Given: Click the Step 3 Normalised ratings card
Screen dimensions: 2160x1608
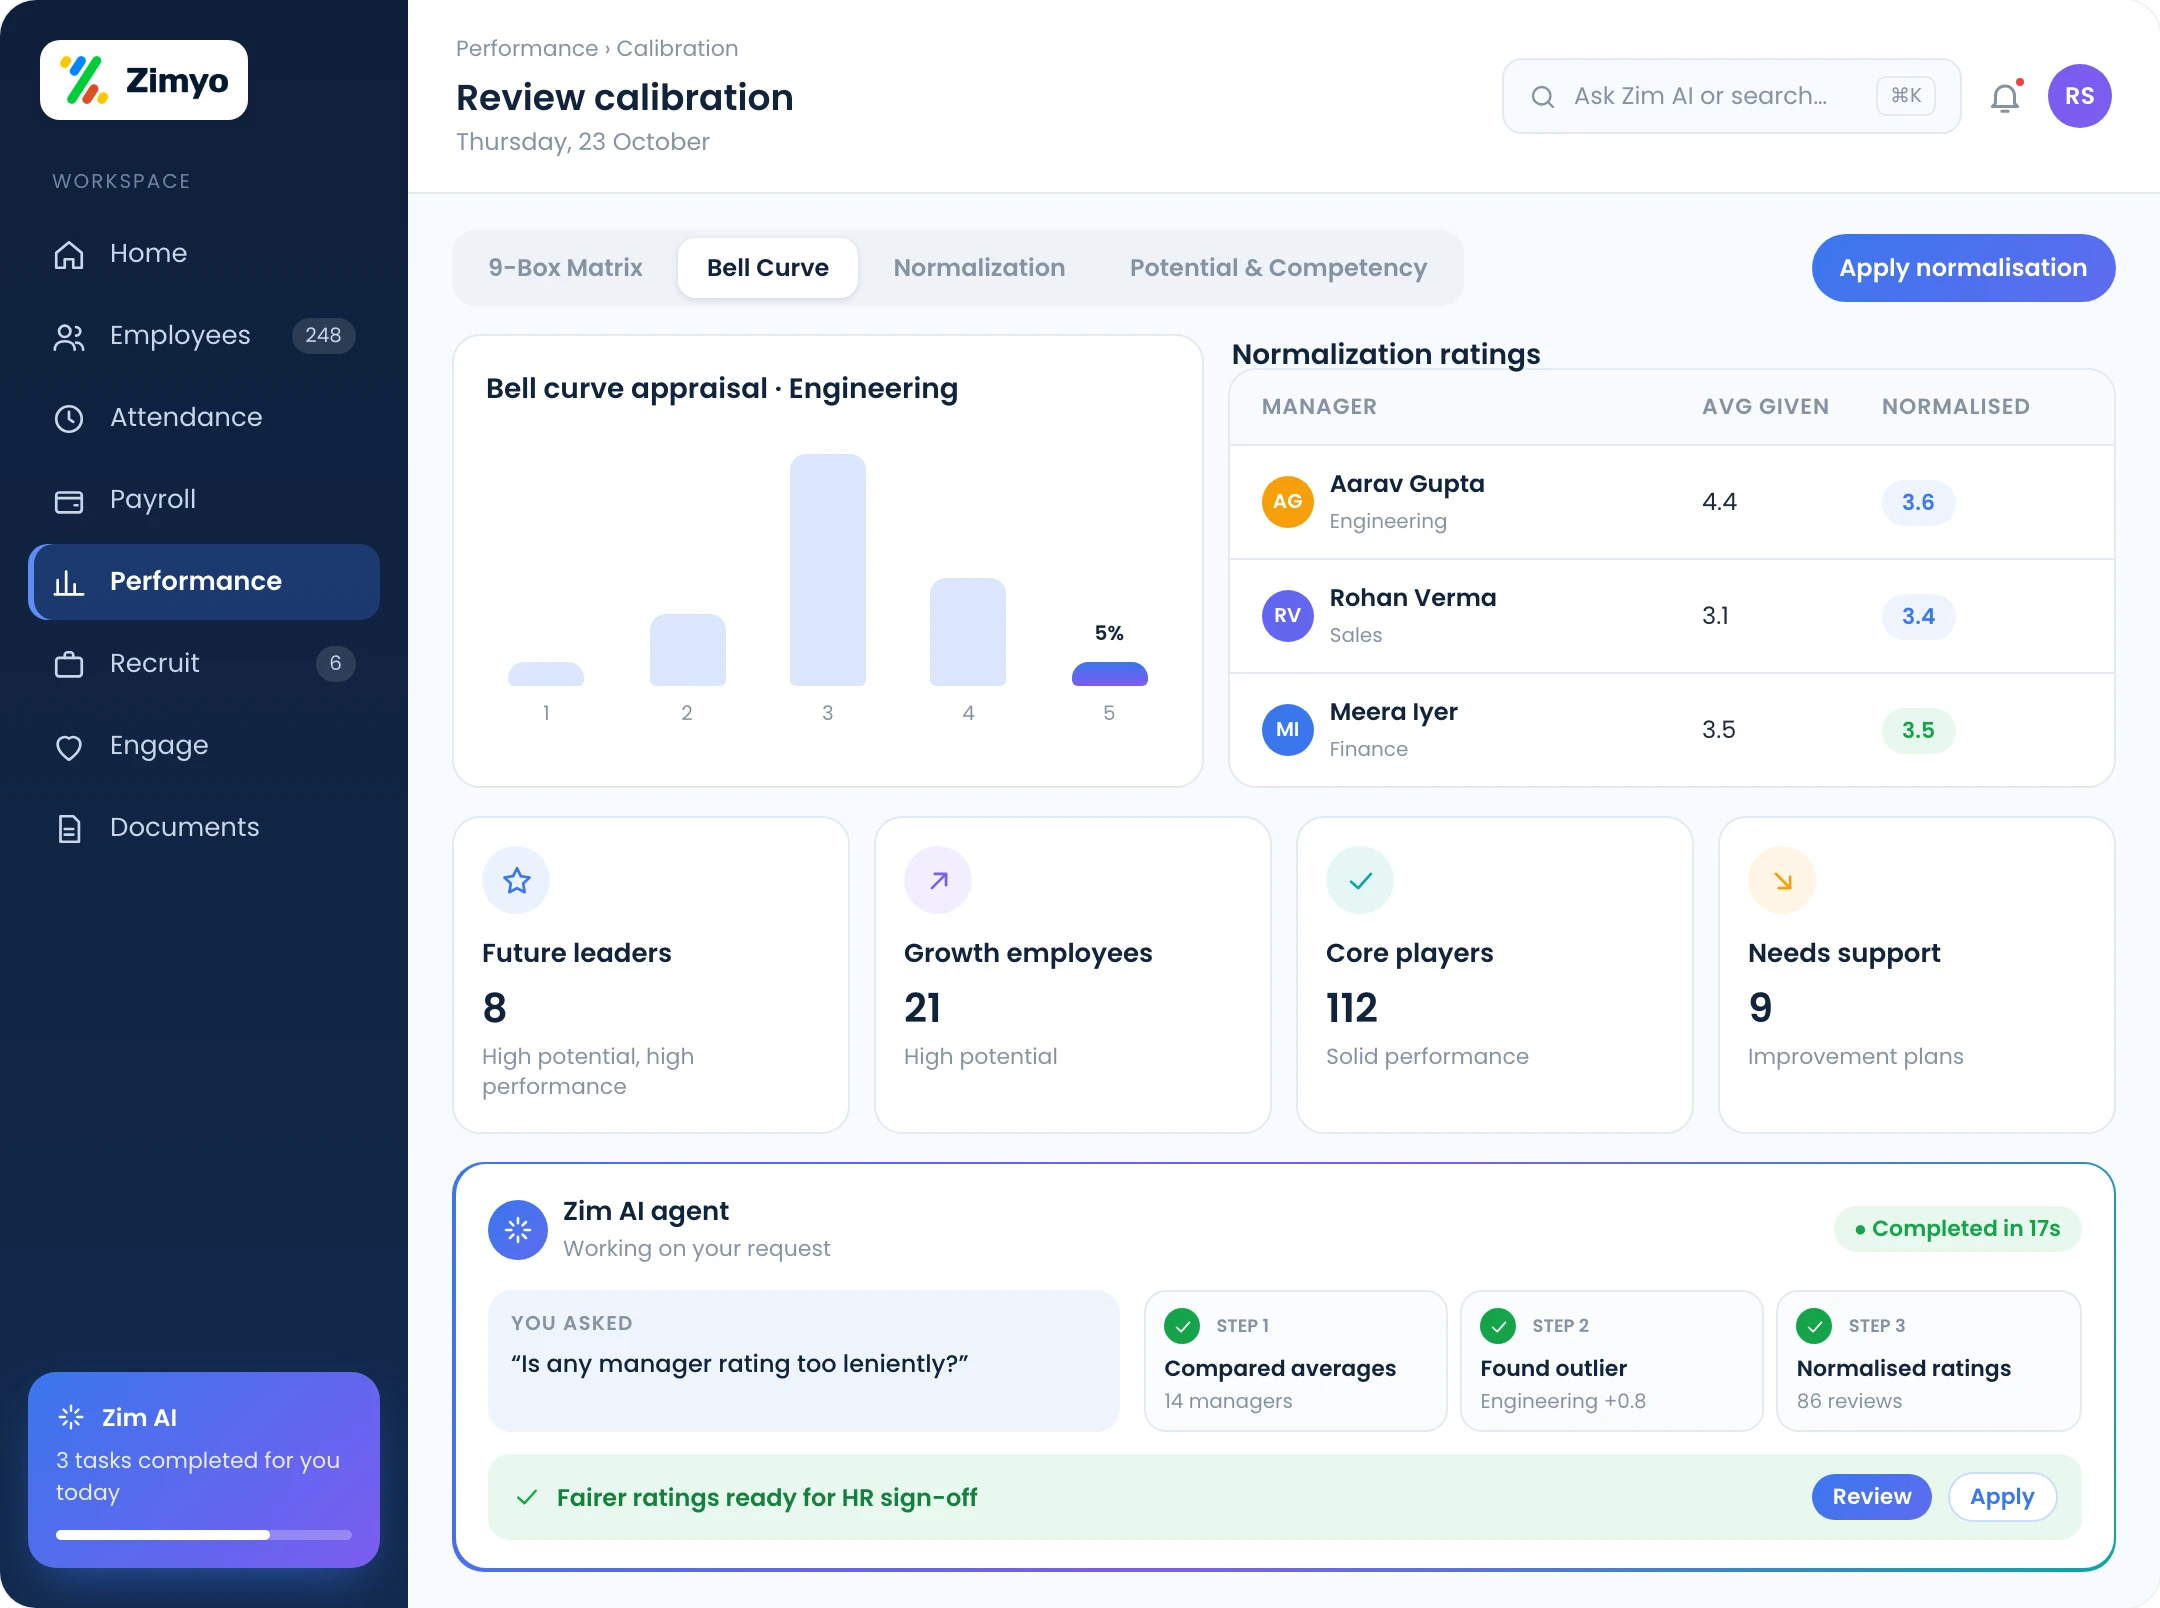Looking at the screenshot, I should point(1929,1361).
